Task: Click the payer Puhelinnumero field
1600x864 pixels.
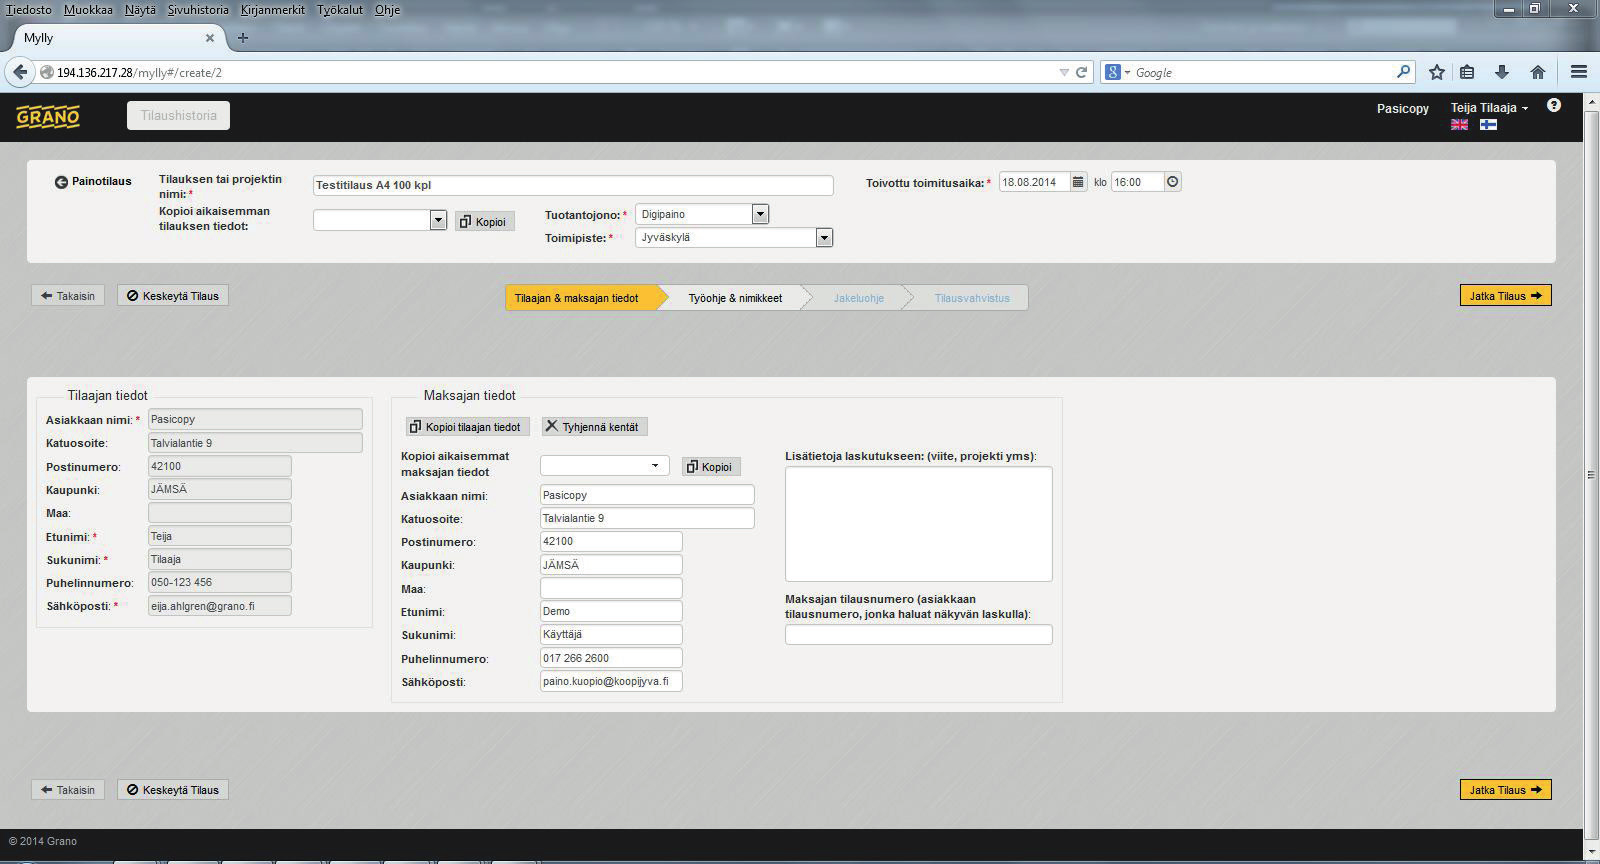Action: [x=611, y=658]
